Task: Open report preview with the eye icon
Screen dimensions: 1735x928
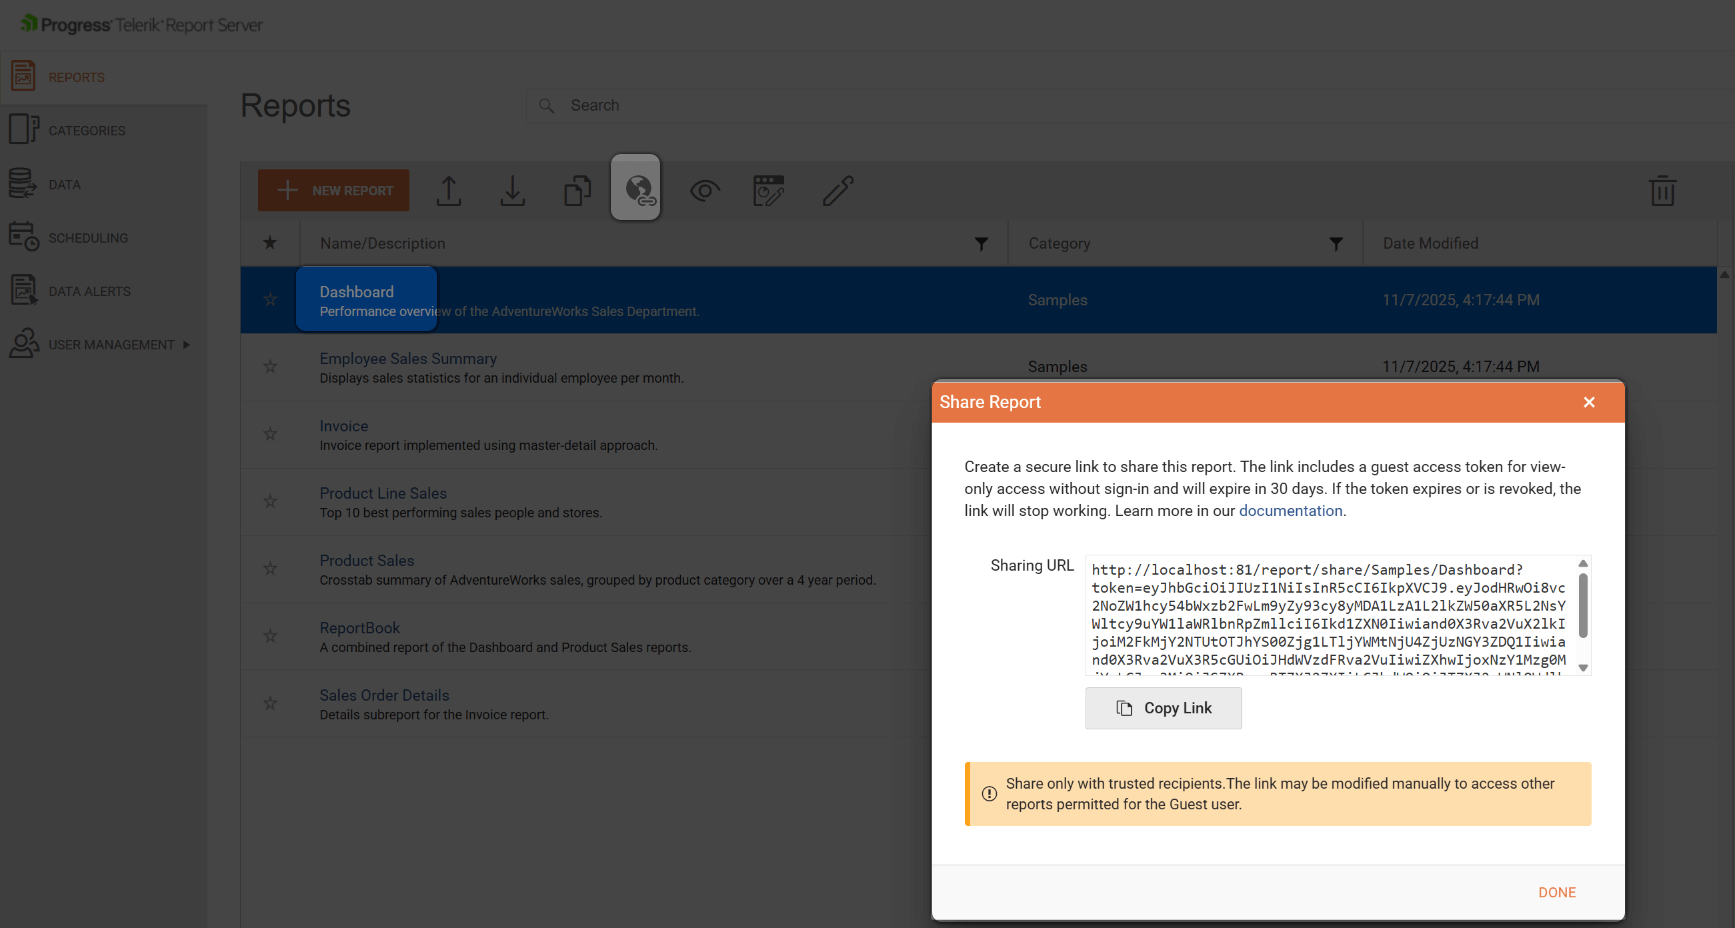Action: click(705, 190)
